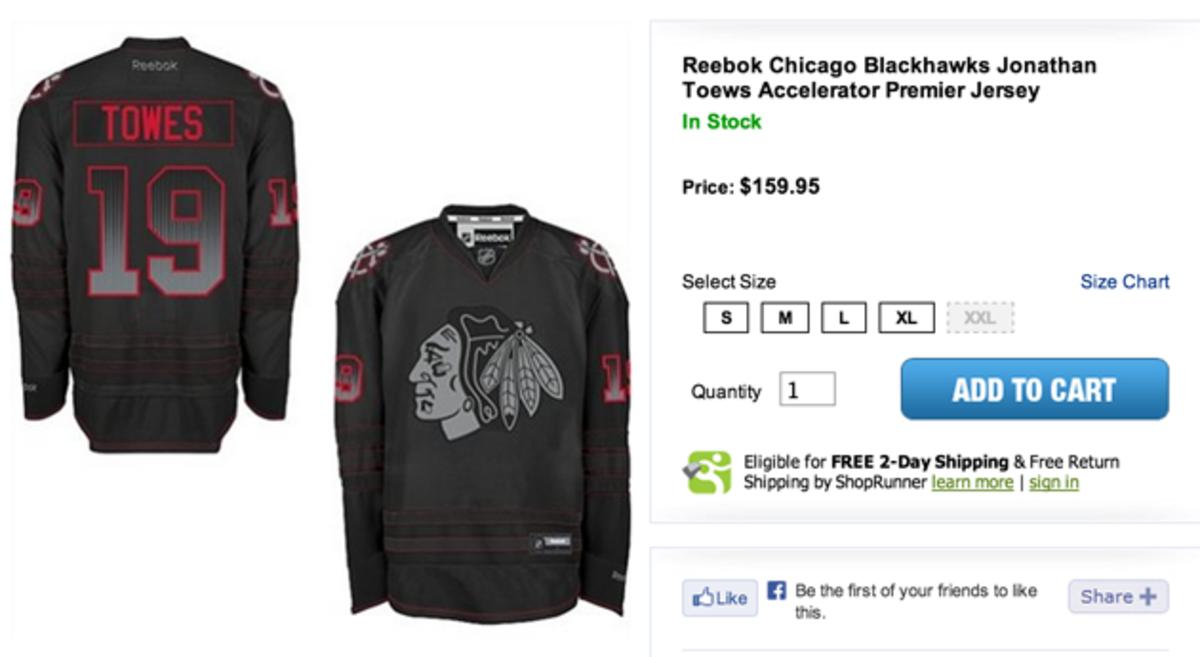Click the ADD TO CART button
The height and width of the screenshot is (657, 1200).
pyautogui.click(x=1034, y=389)
